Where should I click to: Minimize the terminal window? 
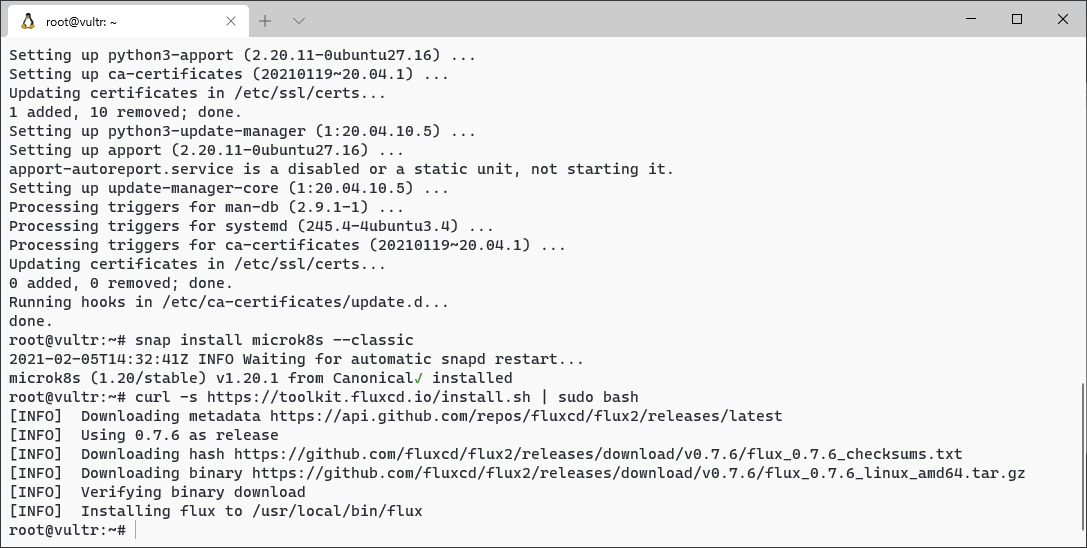point(971,19)
